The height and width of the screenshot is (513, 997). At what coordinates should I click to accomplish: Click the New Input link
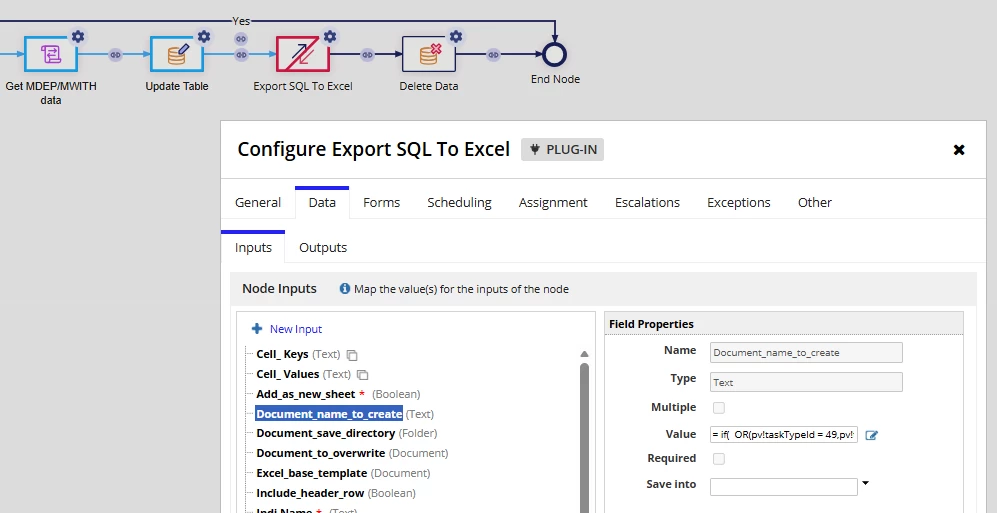(296, 329)
